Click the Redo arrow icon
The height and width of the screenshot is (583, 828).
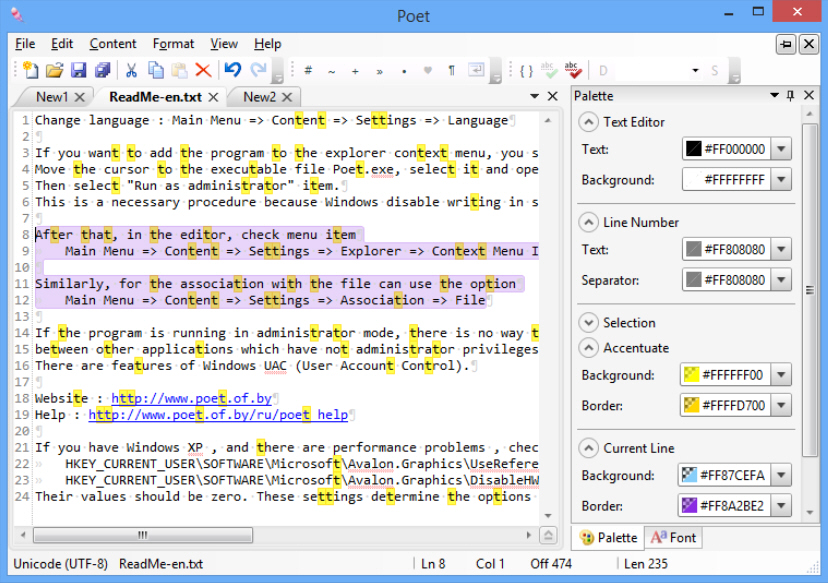[x=258, y=70]
